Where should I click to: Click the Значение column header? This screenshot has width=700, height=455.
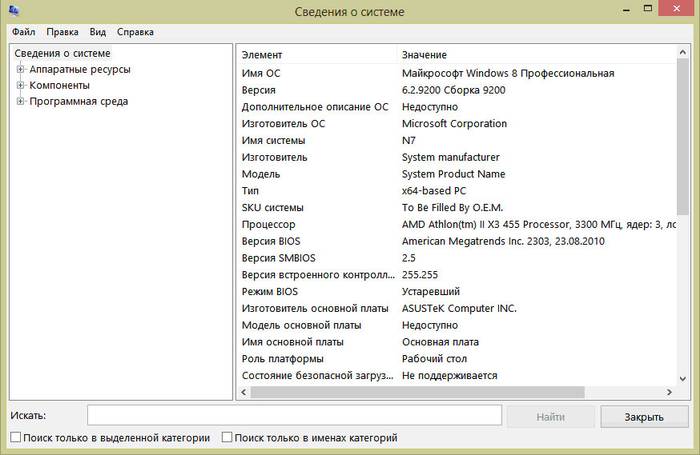coord(537,55)
